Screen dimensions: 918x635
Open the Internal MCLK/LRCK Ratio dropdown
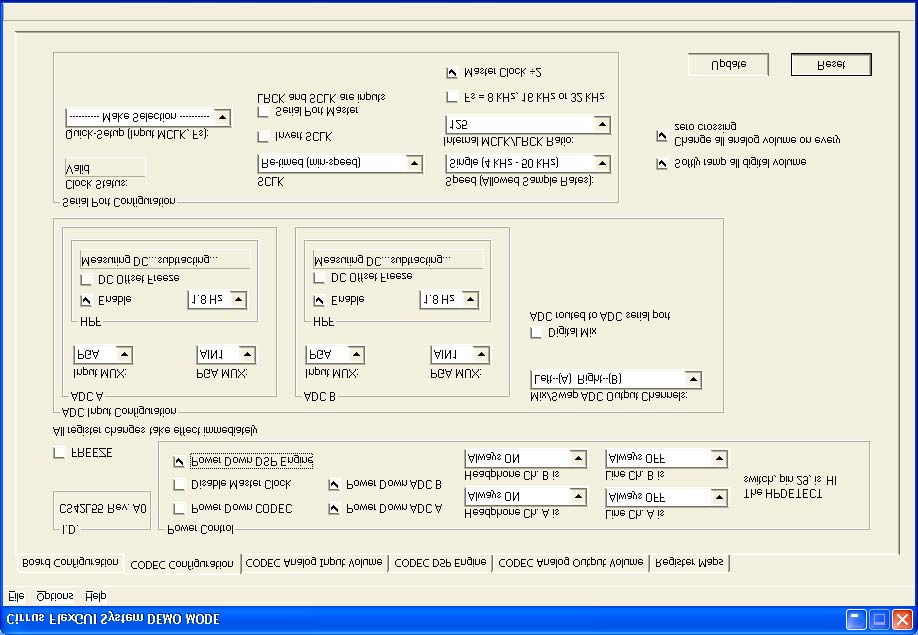(528, 123)
